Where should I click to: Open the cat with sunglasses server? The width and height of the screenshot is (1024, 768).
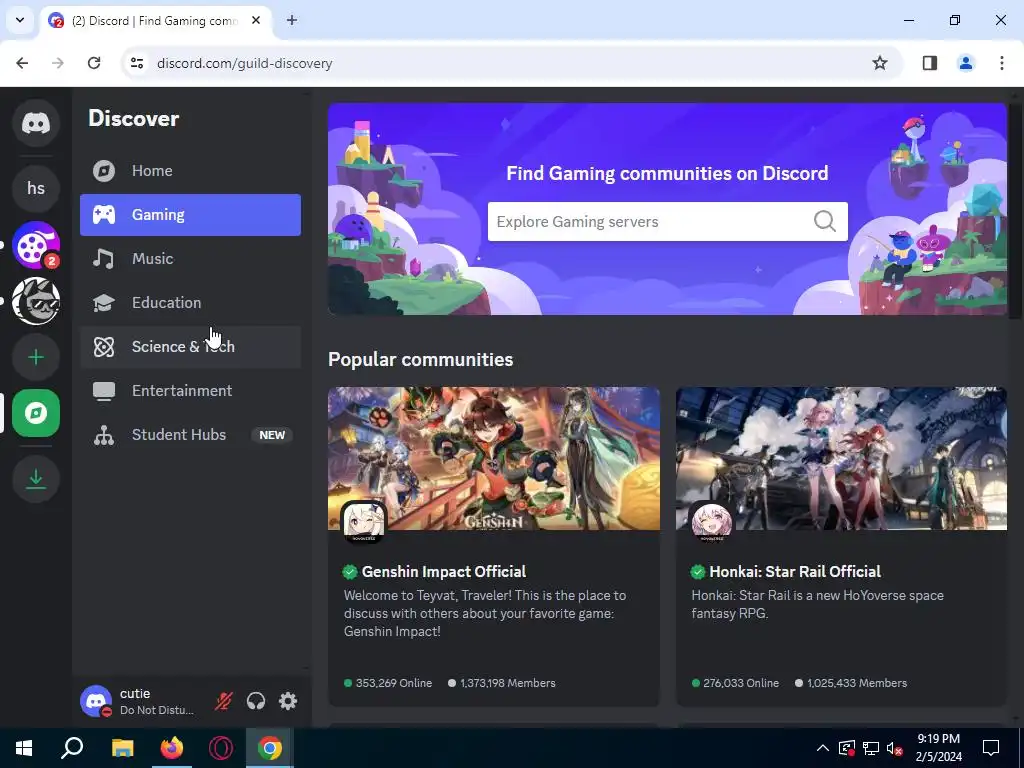point(36,301)
